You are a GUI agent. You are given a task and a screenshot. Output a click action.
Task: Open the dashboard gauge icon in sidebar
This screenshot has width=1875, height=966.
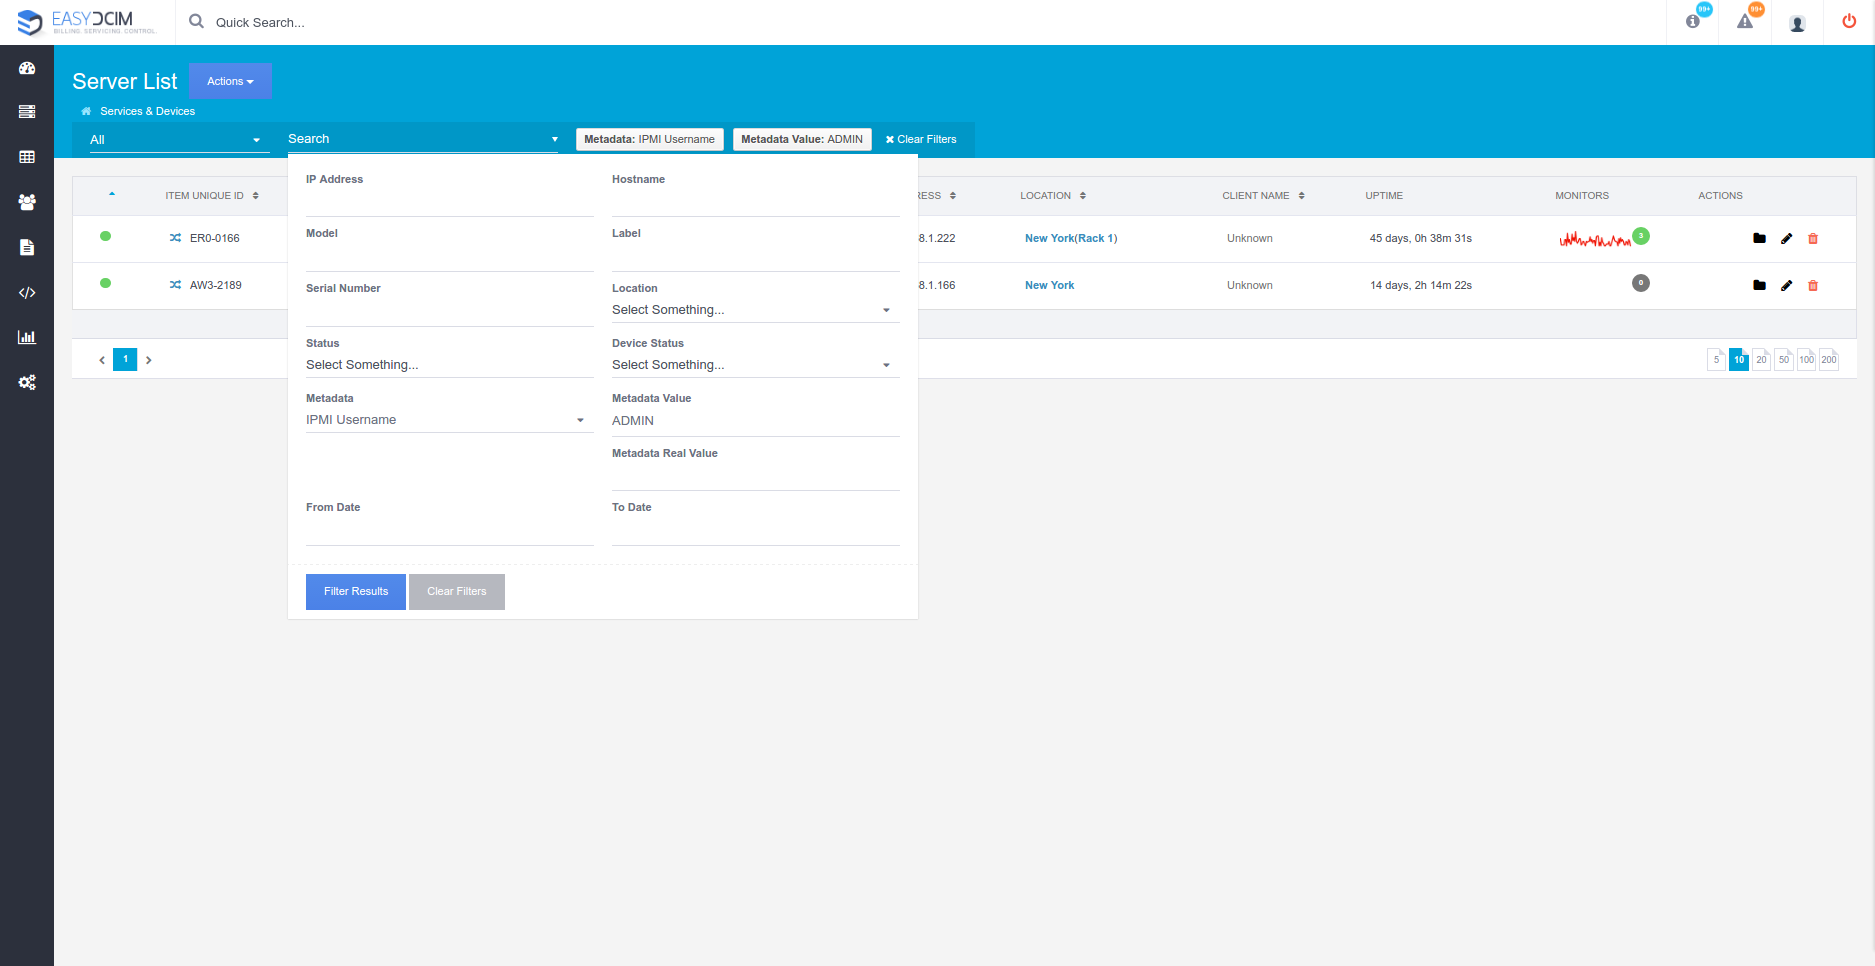[27, 68]
